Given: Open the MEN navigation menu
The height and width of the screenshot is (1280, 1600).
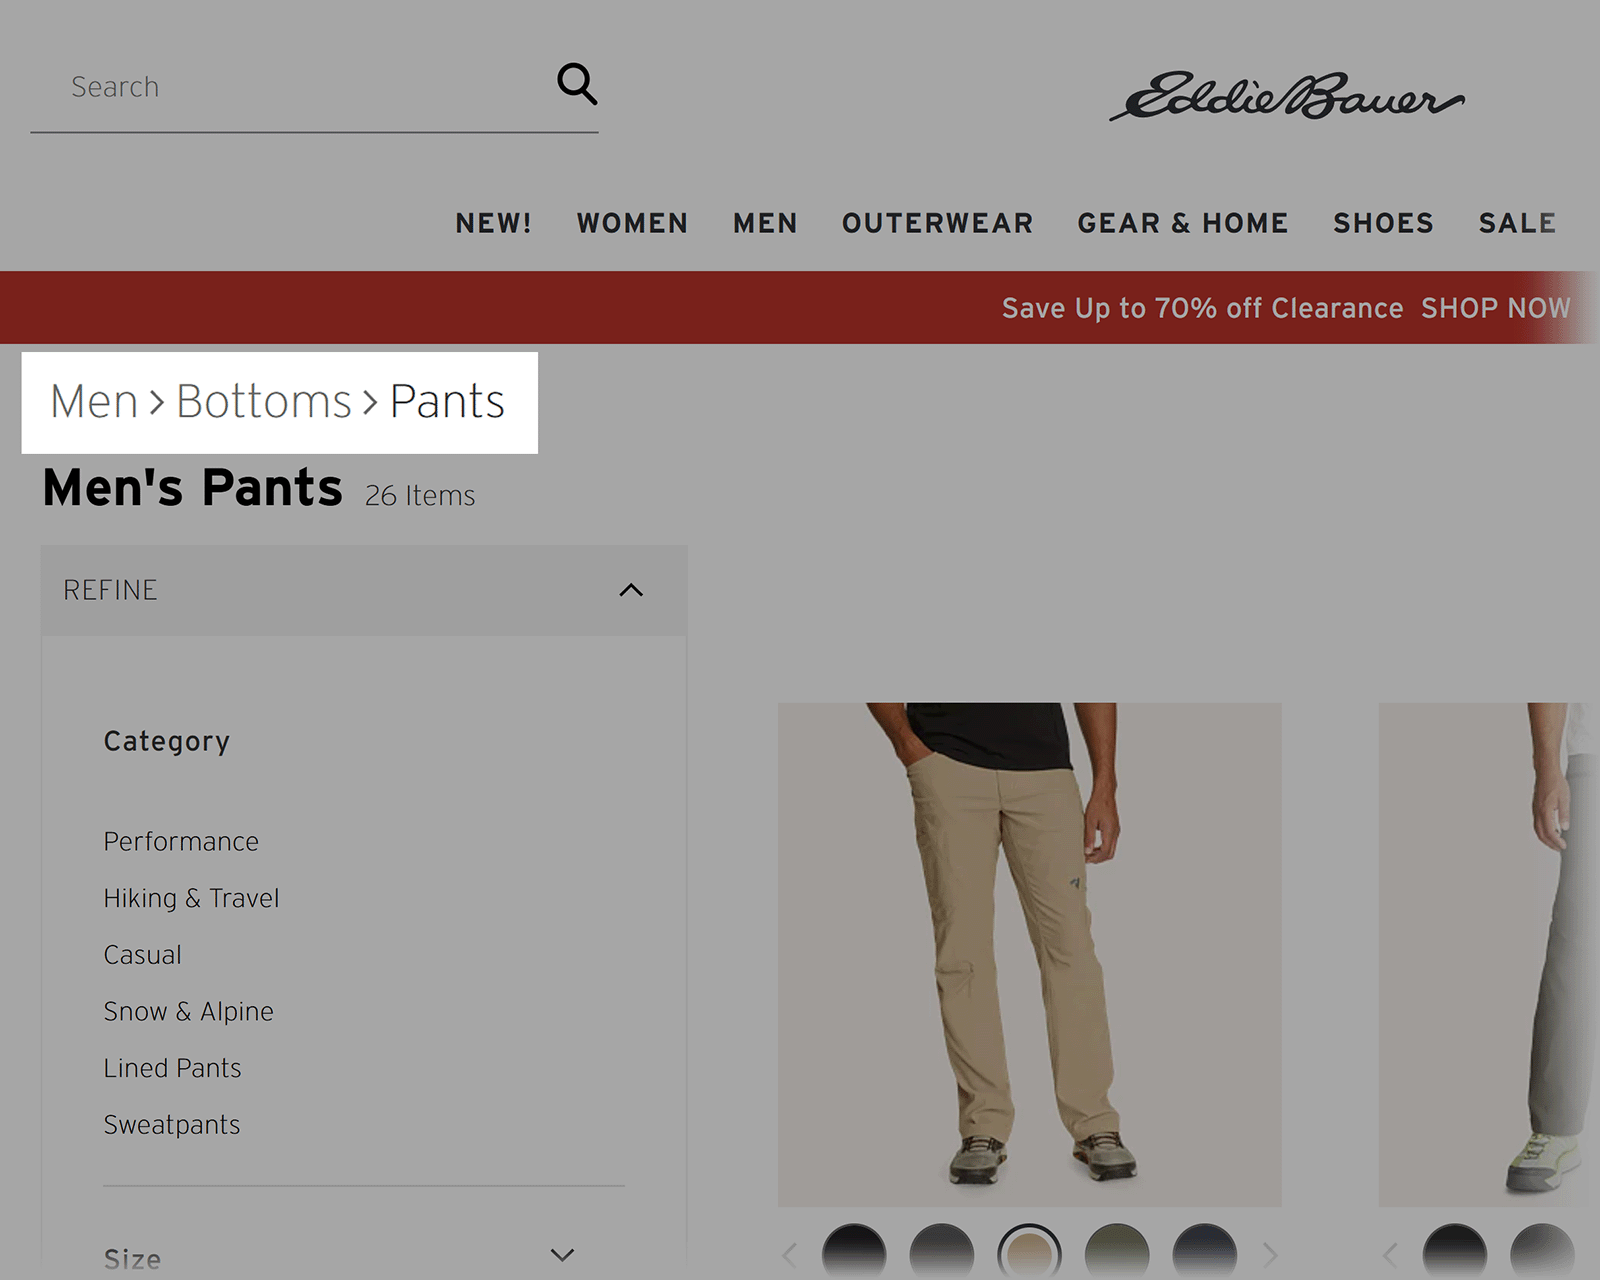Looking at the screenshot, I should click(764, 223).
